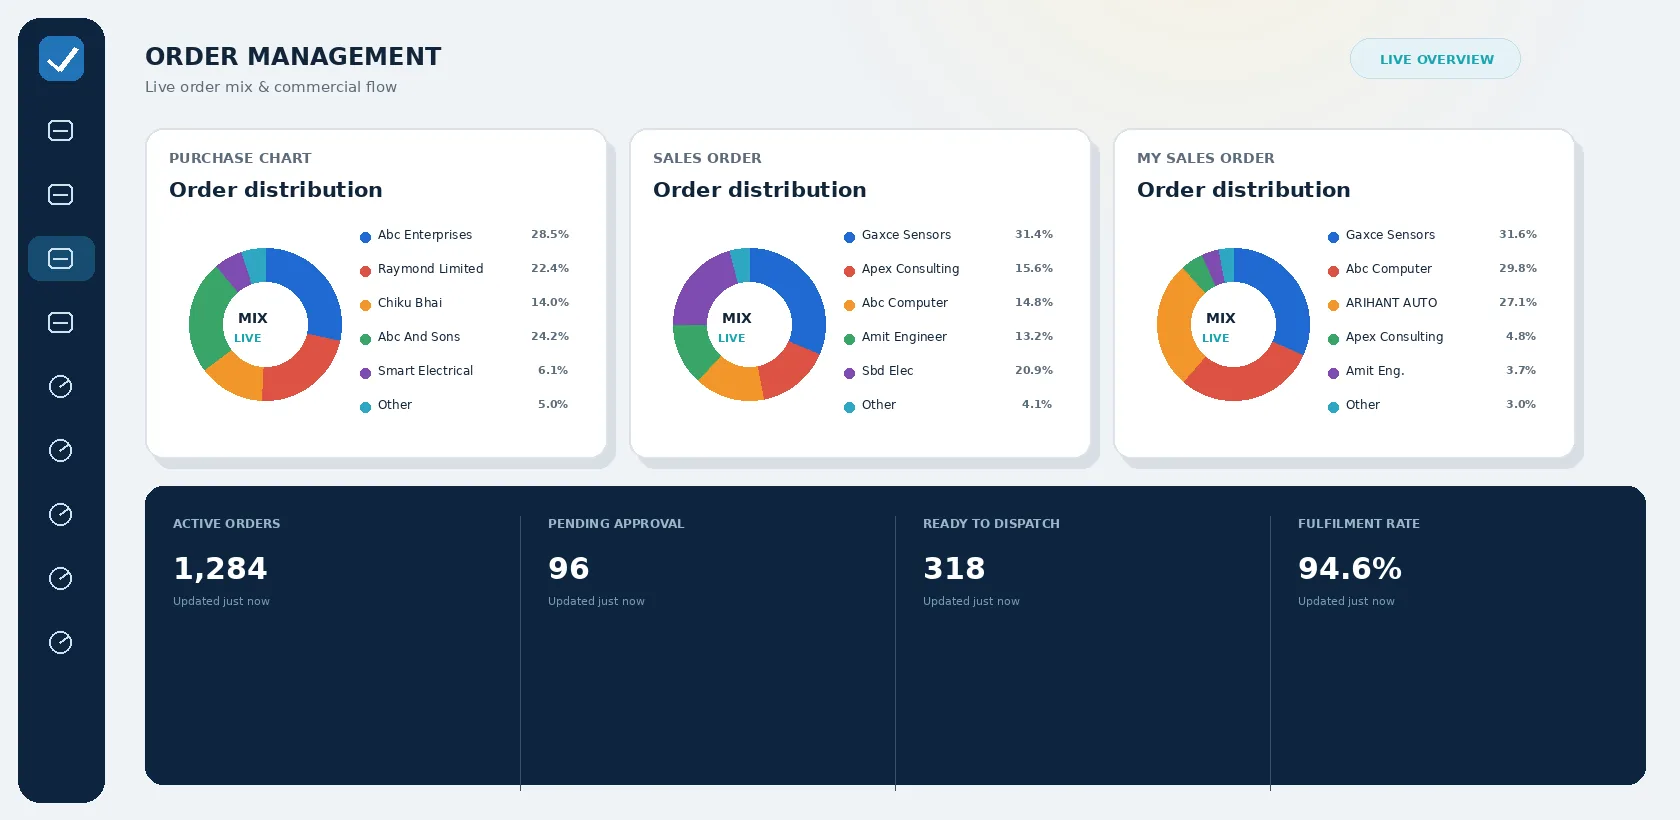
Task: Select Apex Consulting in My Sales Order card
Action: (x=1394, y=337)
